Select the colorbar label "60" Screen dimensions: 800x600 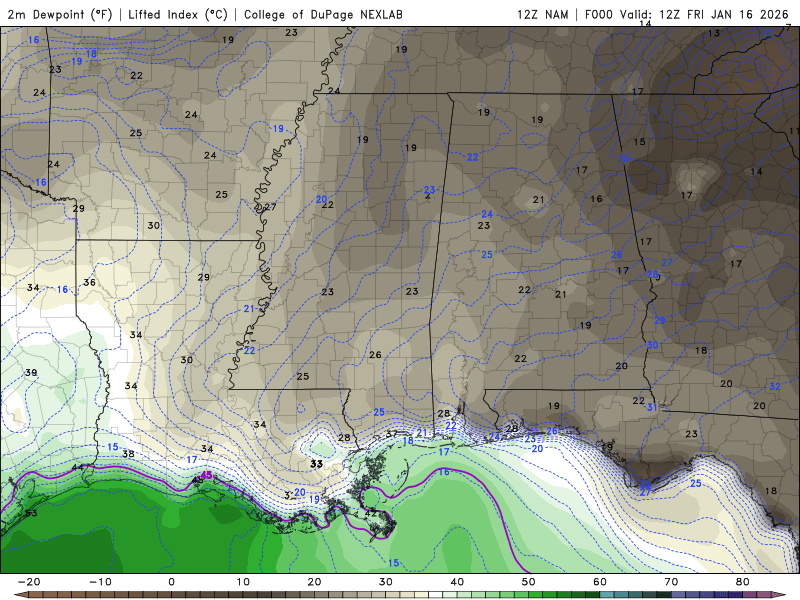pos(600,582)
